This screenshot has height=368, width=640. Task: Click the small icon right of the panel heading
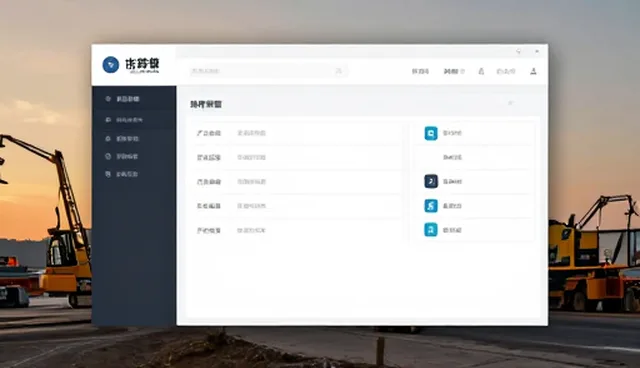tap(510, 103)
